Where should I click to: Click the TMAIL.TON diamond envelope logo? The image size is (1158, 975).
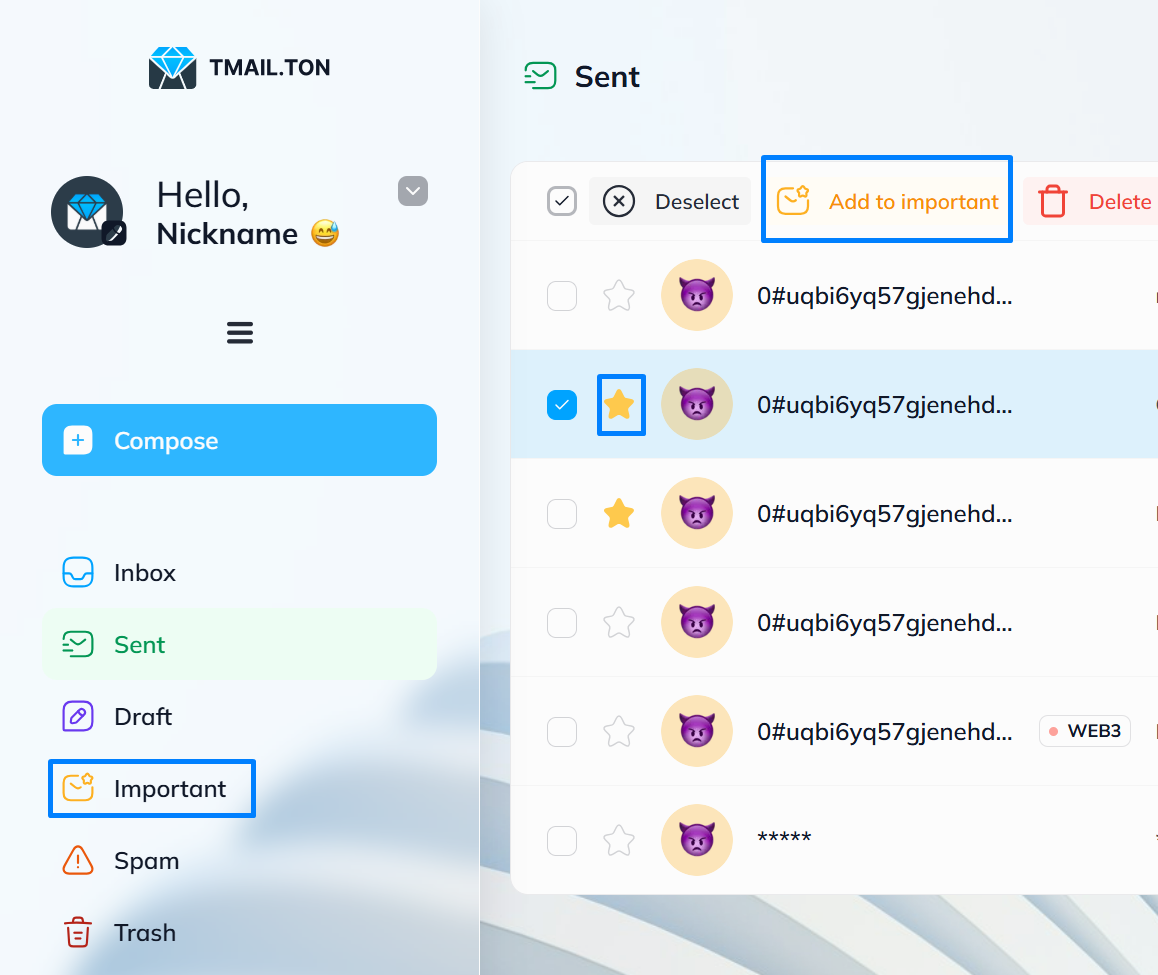172,68
